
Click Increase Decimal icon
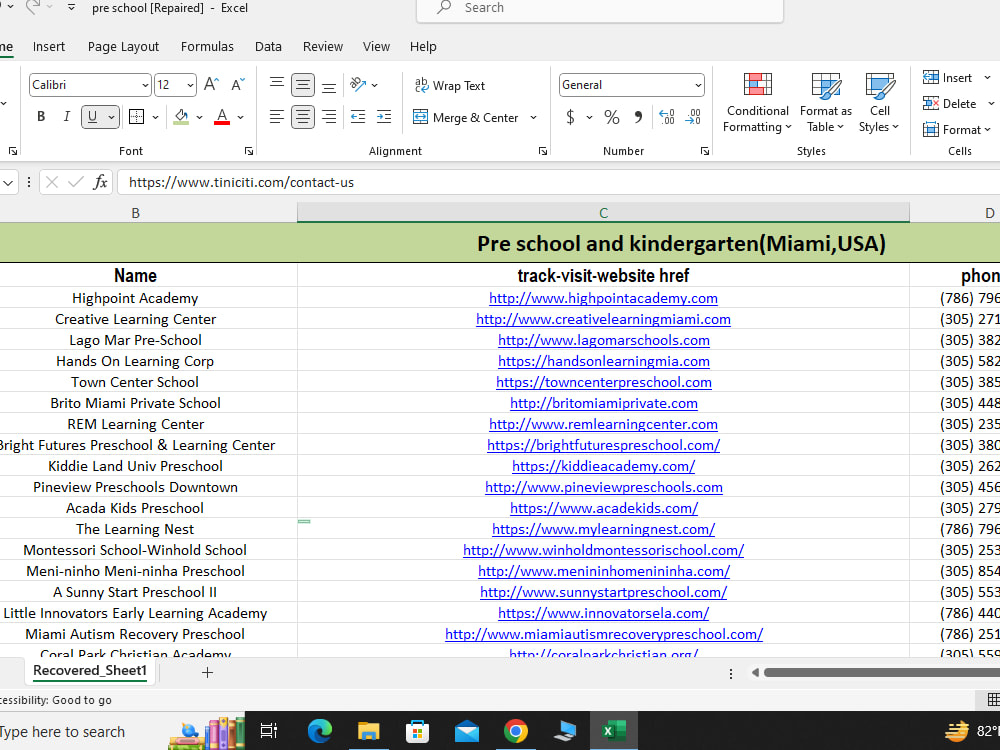[667, 117]
